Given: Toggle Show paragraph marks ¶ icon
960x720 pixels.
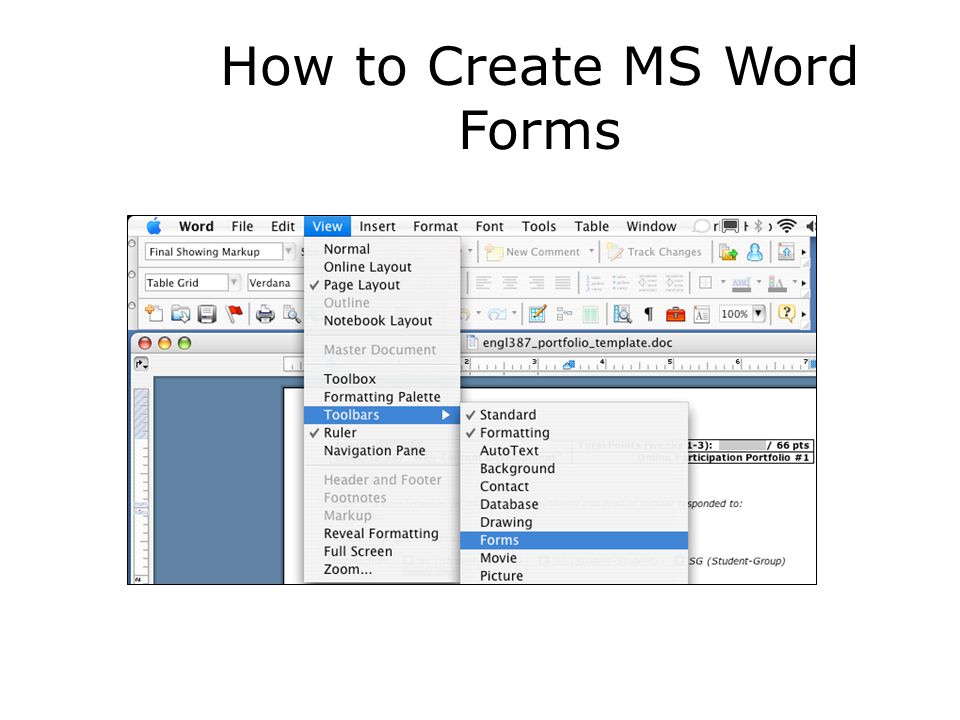Looking at the screenshot, I should point(648,314).
